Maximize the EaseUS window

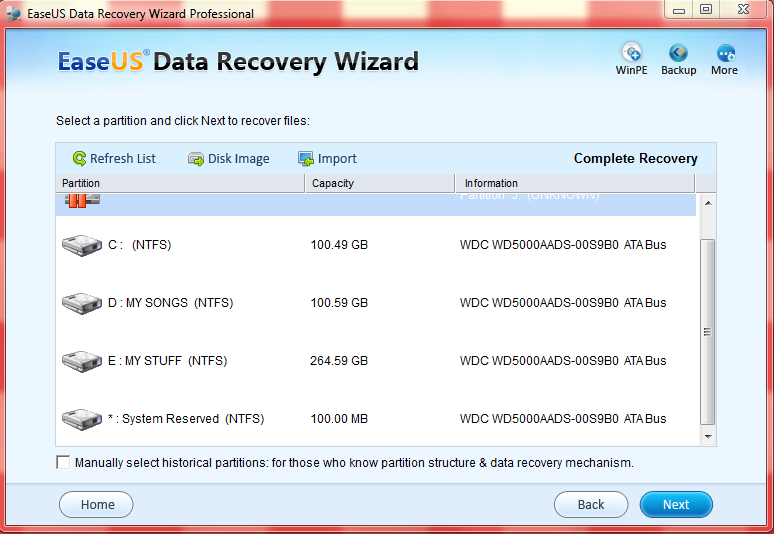point(706,10)
